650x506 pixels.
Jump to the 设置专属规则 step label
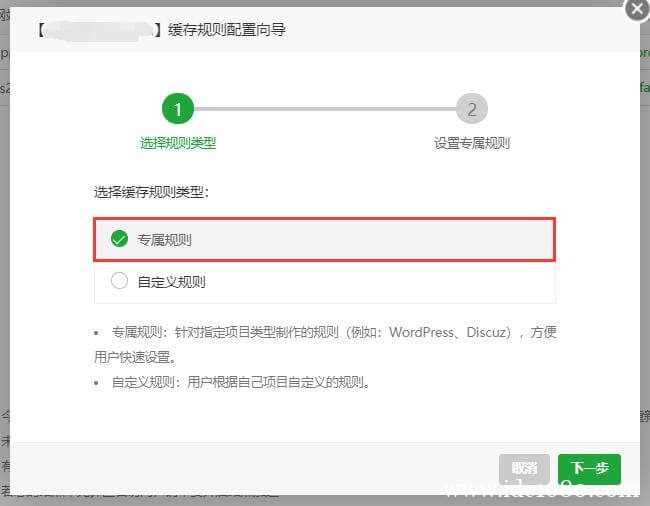[471, 143]
